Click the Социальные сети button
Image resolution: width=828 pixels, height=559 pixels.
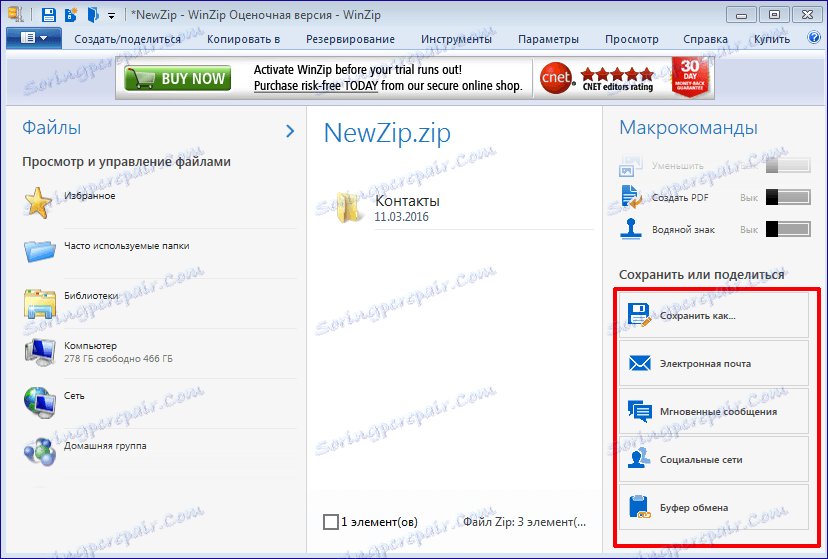[713, 459]
